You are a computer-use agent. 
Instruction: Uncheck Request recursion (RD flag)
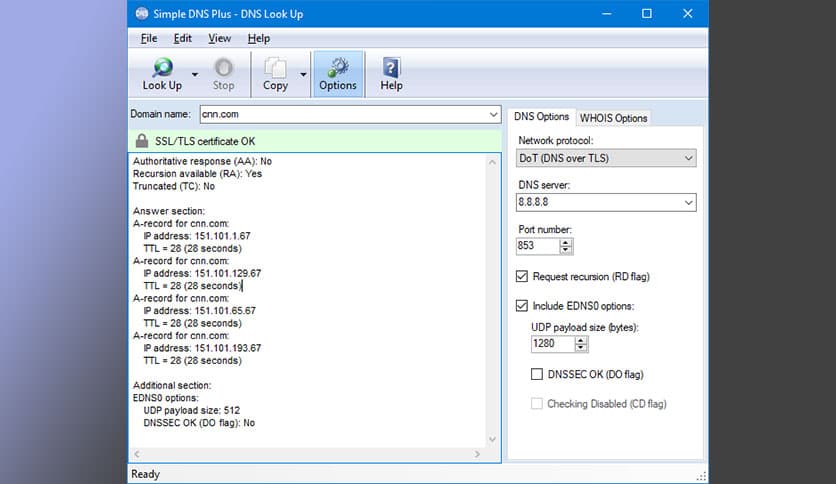point(522,276)
